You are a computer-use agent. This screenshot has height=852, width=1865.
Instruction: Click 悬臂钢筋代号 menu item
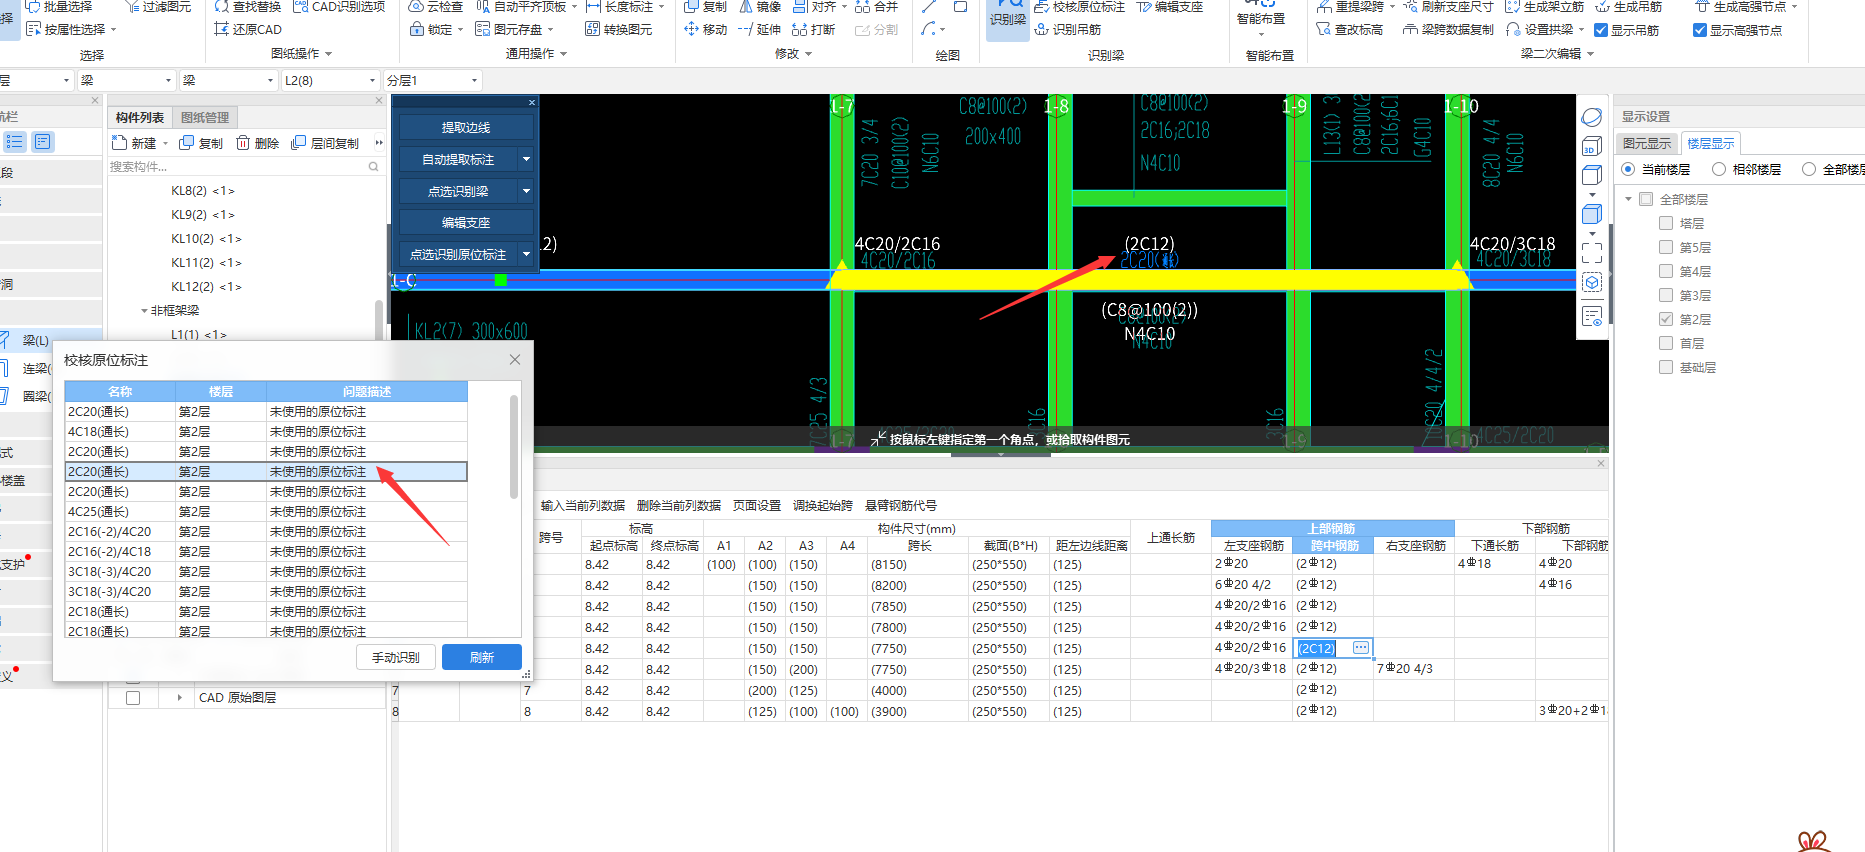[x=901, y=505]
